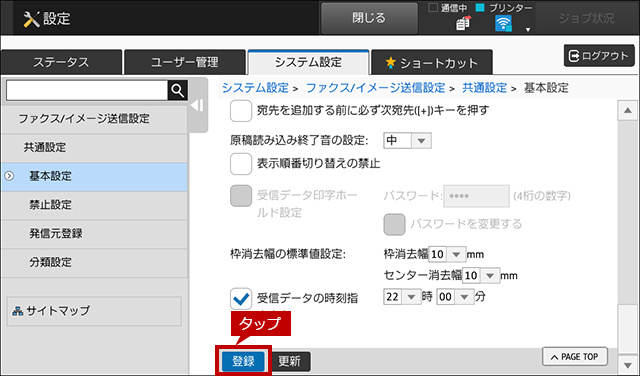Viewport: 640px width, 376px height.
Task: Follow the ファクス/イメージ送信設定 breadcrumb link
Action: pos(376,88)
